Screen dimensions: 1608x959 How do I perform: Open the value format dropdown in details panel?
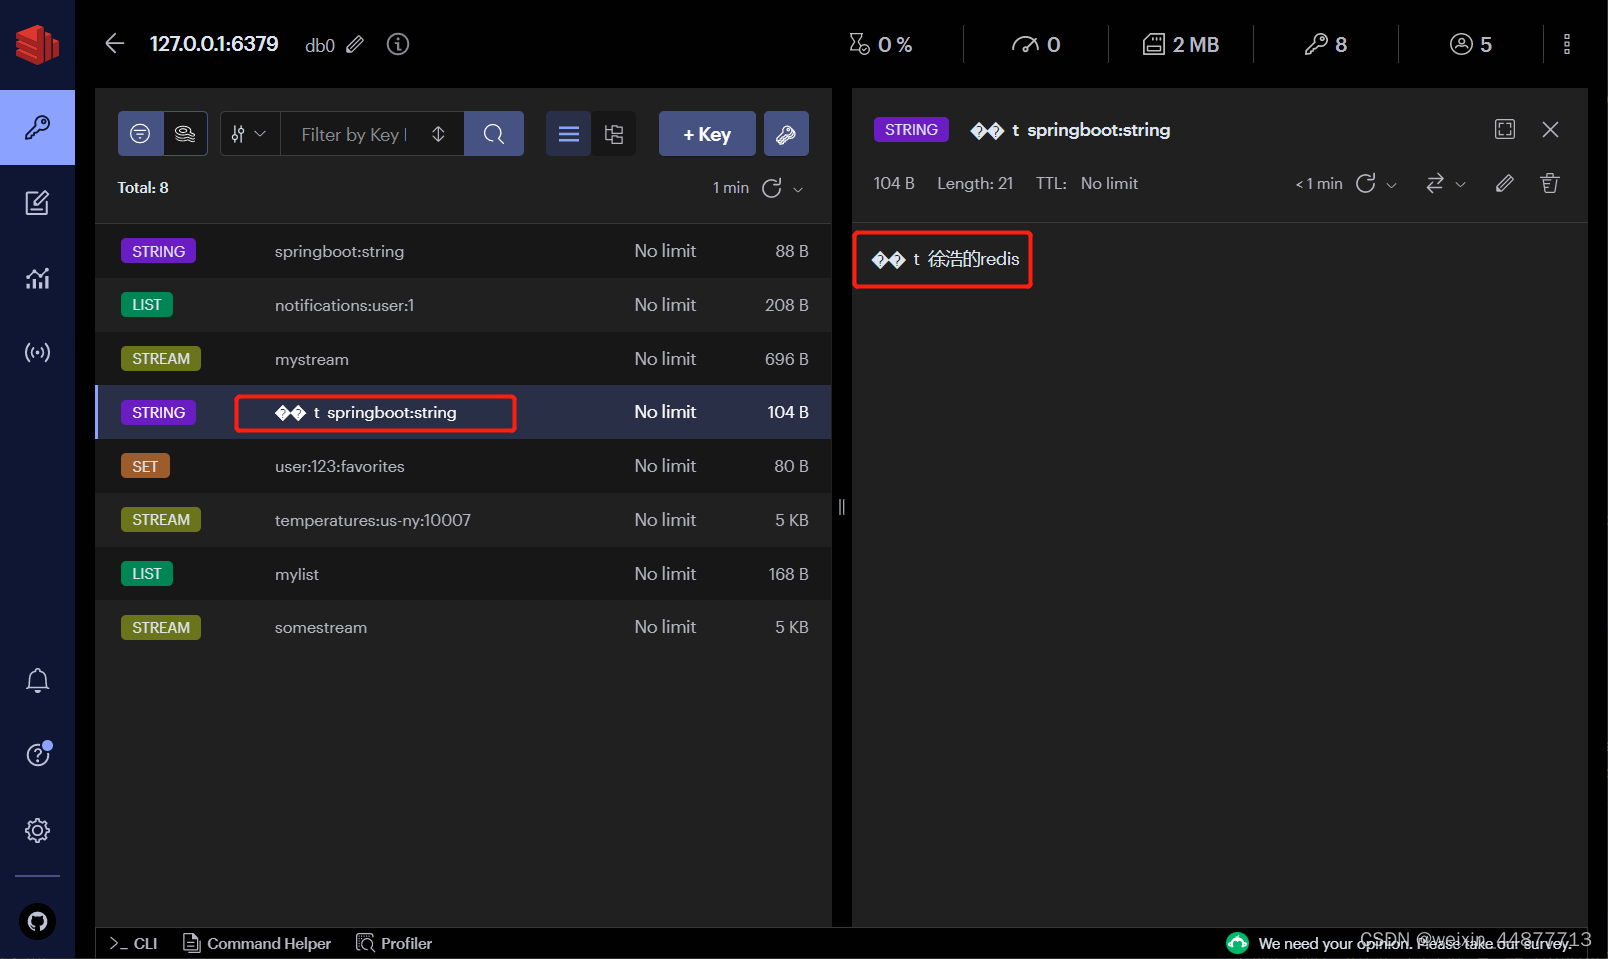(x=1446, y=183)
